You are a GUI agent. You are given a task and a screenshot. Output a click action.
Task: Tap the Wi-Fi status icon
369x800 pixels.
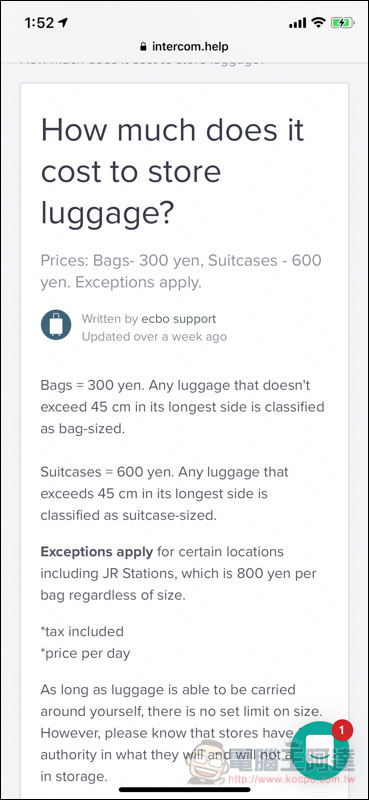[318, 22]
